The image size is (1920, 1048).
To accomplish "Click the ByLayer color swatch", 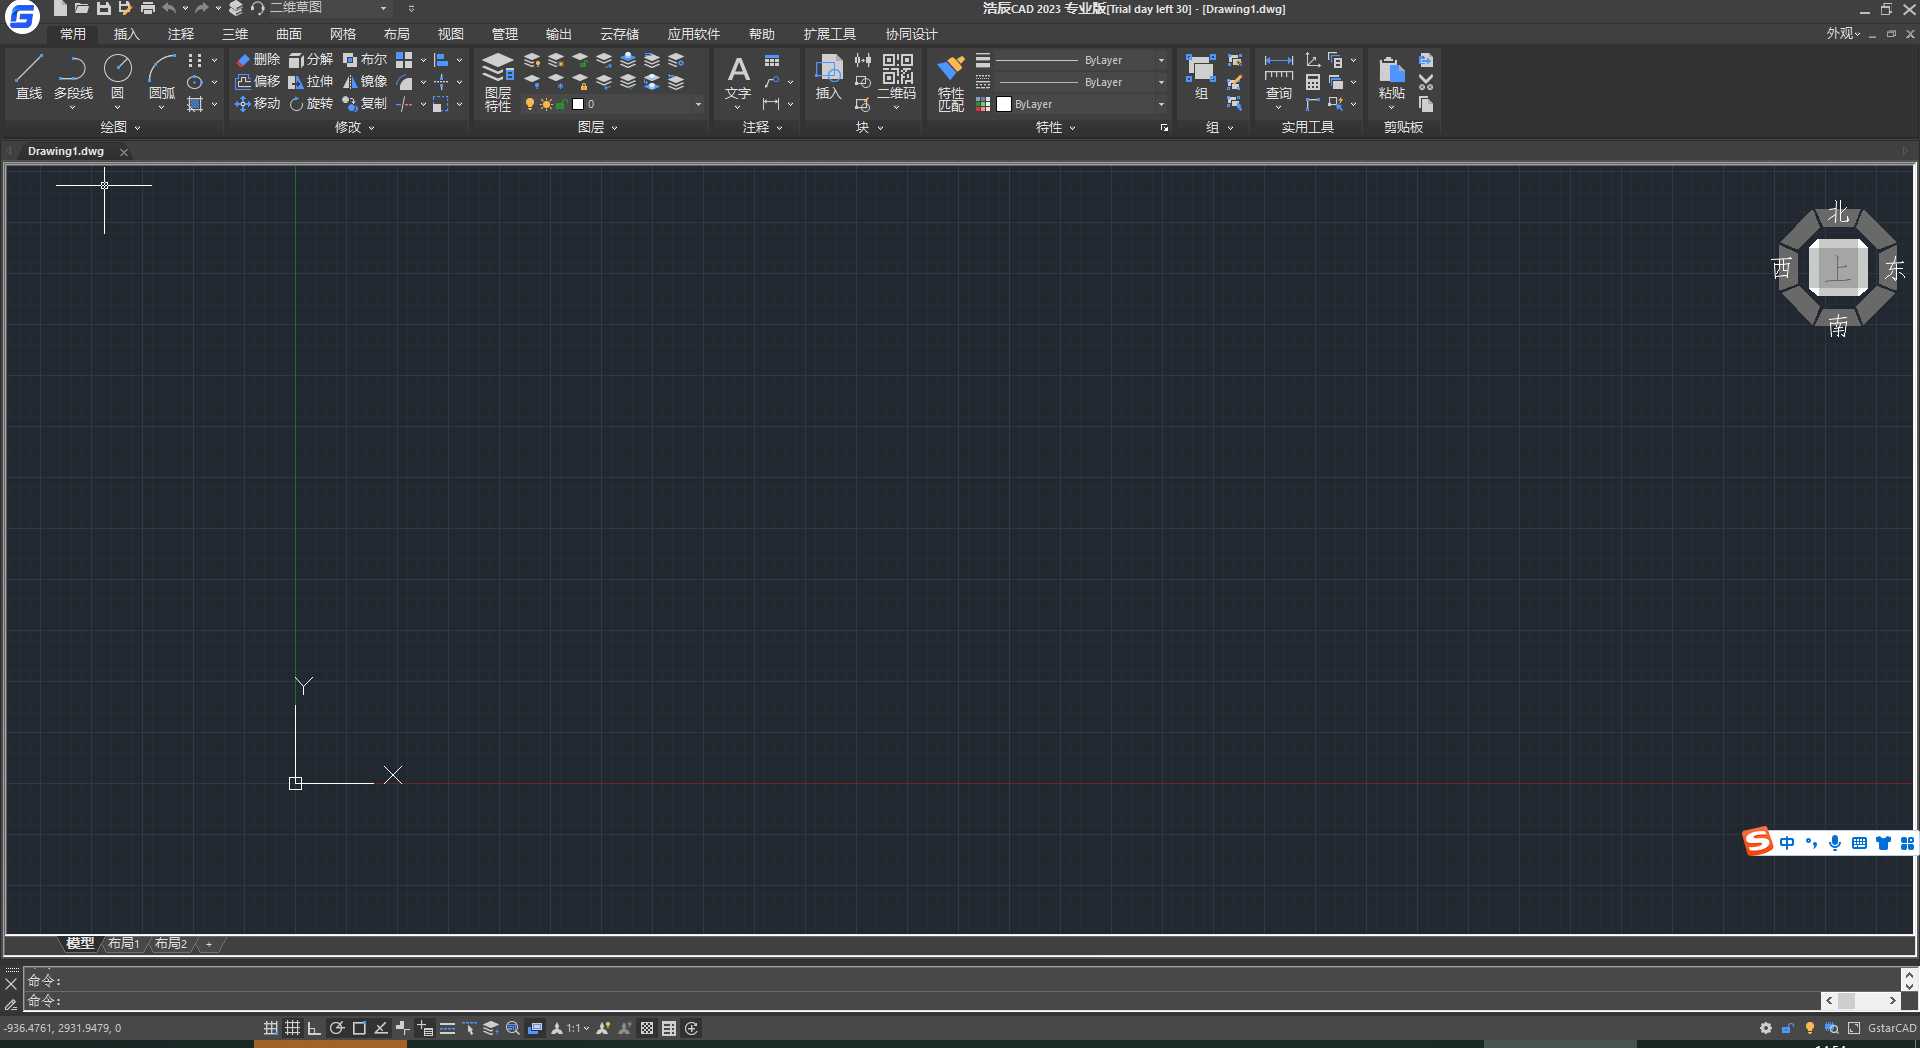I will pyautogui.click(x=1004, y=104).
